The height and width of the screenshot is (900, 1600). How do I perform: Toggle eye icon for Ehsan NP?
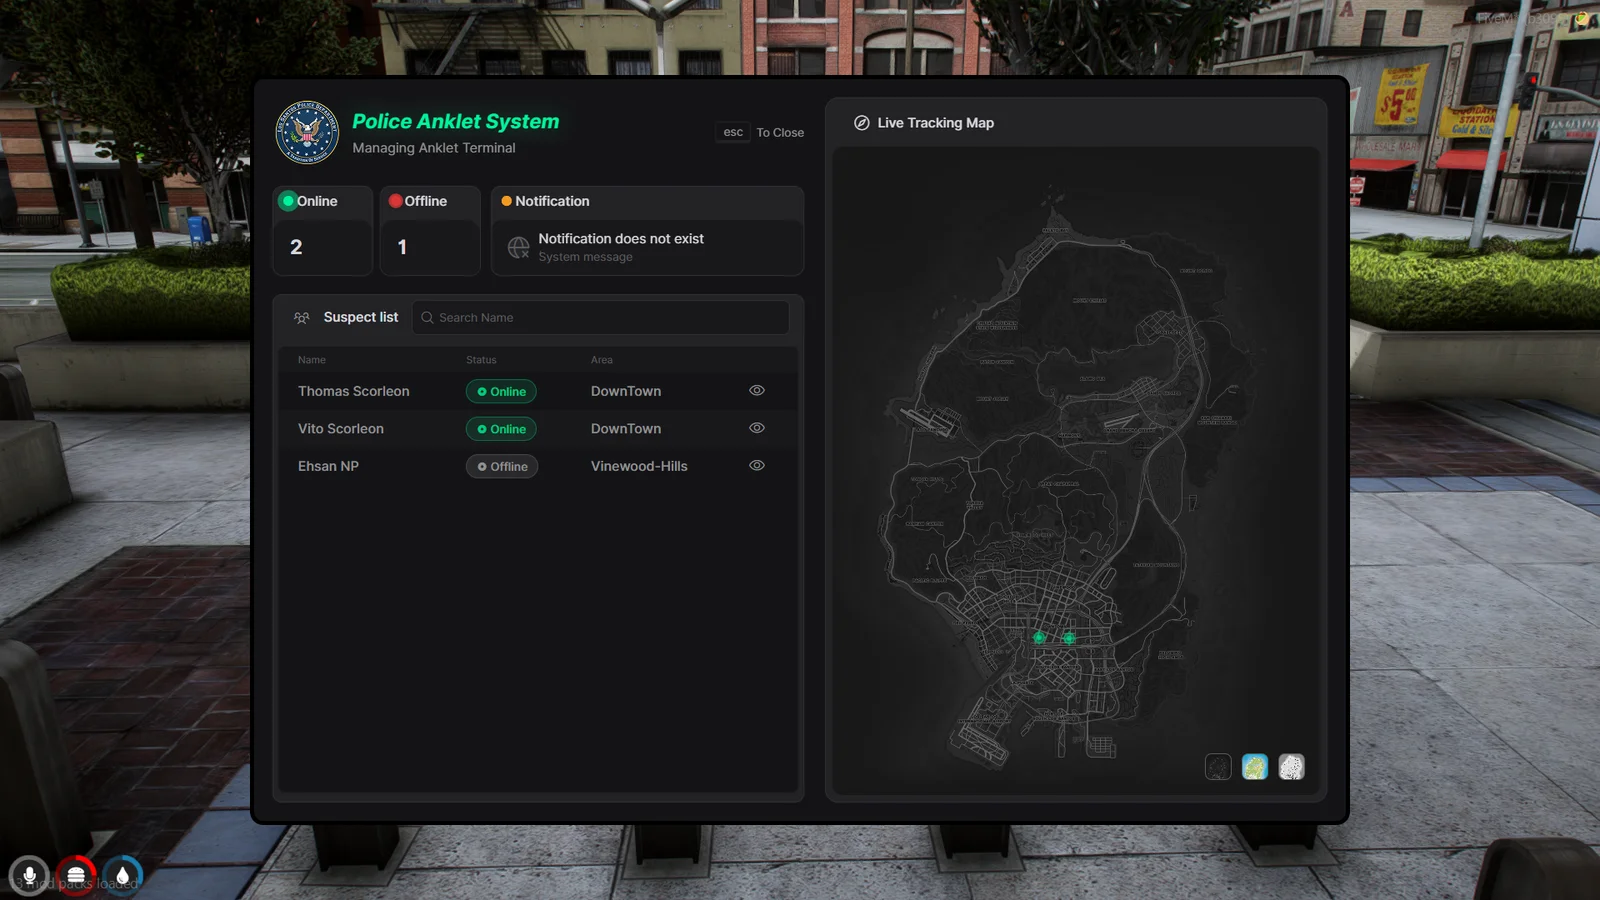click(x=757, y=466)
